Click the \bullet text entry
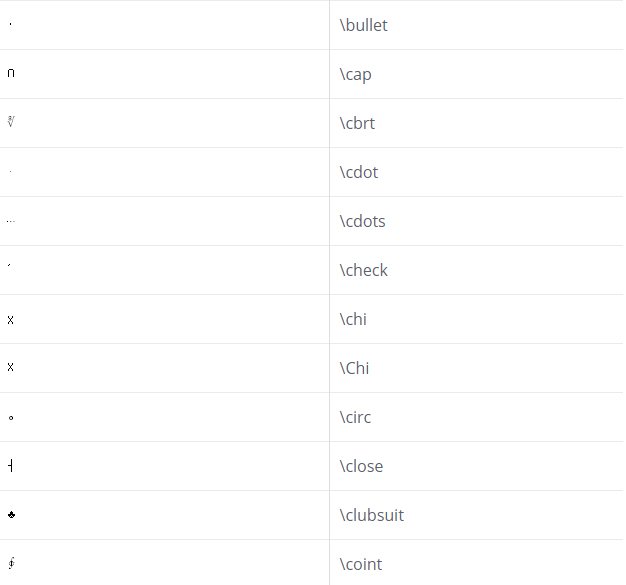 tap(363, 25)
